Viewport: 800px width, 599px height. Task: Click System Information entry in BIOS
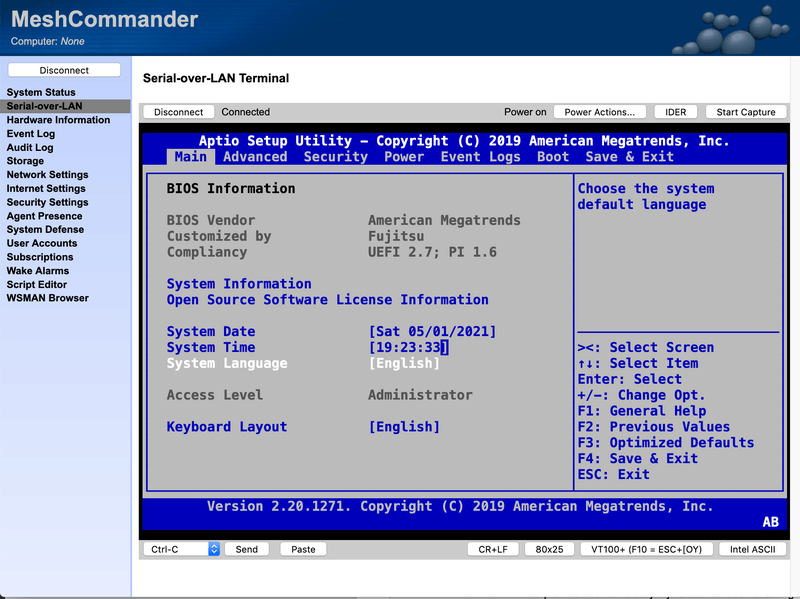[x=239, y=284]
